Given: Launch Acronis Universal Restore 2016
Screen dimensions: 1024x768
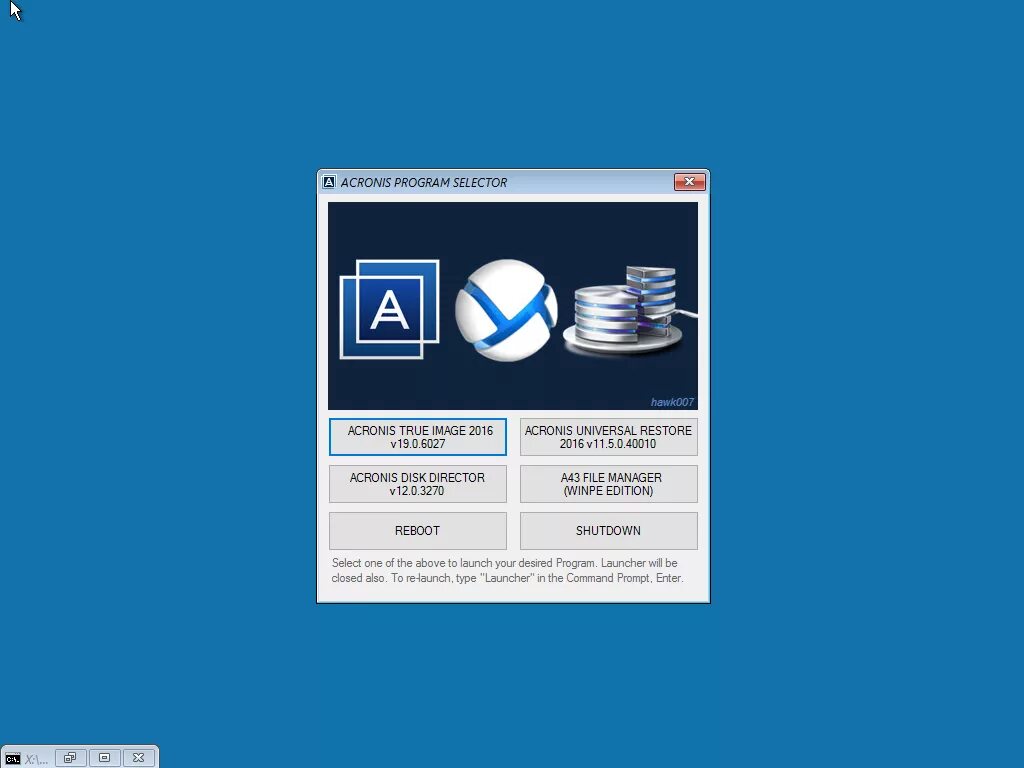Looking at the screenshot, I should tap(608, 437).
